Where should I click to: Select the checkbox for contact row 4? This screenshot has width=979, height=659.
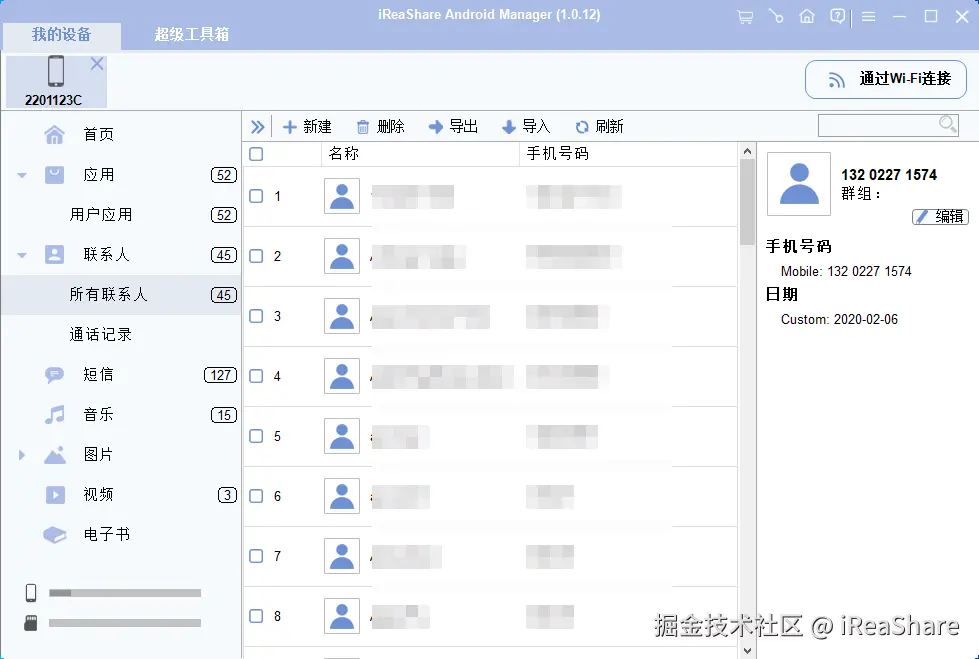pos(254,376)
